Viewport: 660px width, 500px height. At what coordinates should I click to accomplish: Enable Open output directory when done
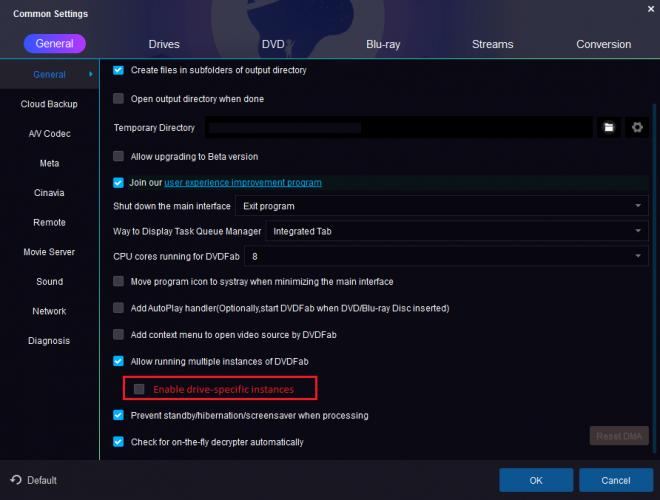point(118,98)
